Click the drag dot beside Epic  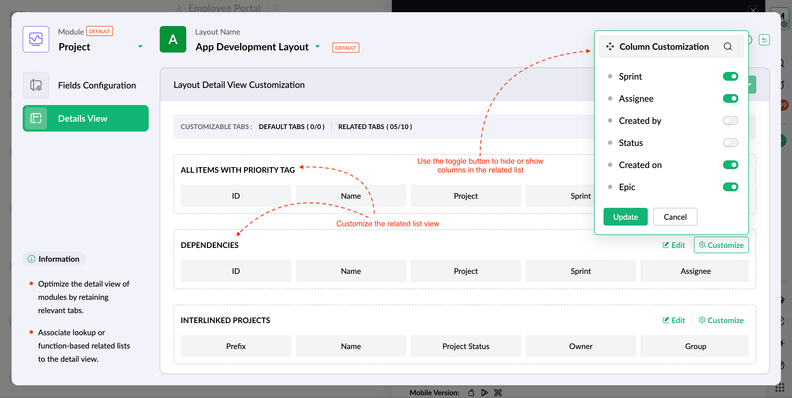click(x=610, y=187)
